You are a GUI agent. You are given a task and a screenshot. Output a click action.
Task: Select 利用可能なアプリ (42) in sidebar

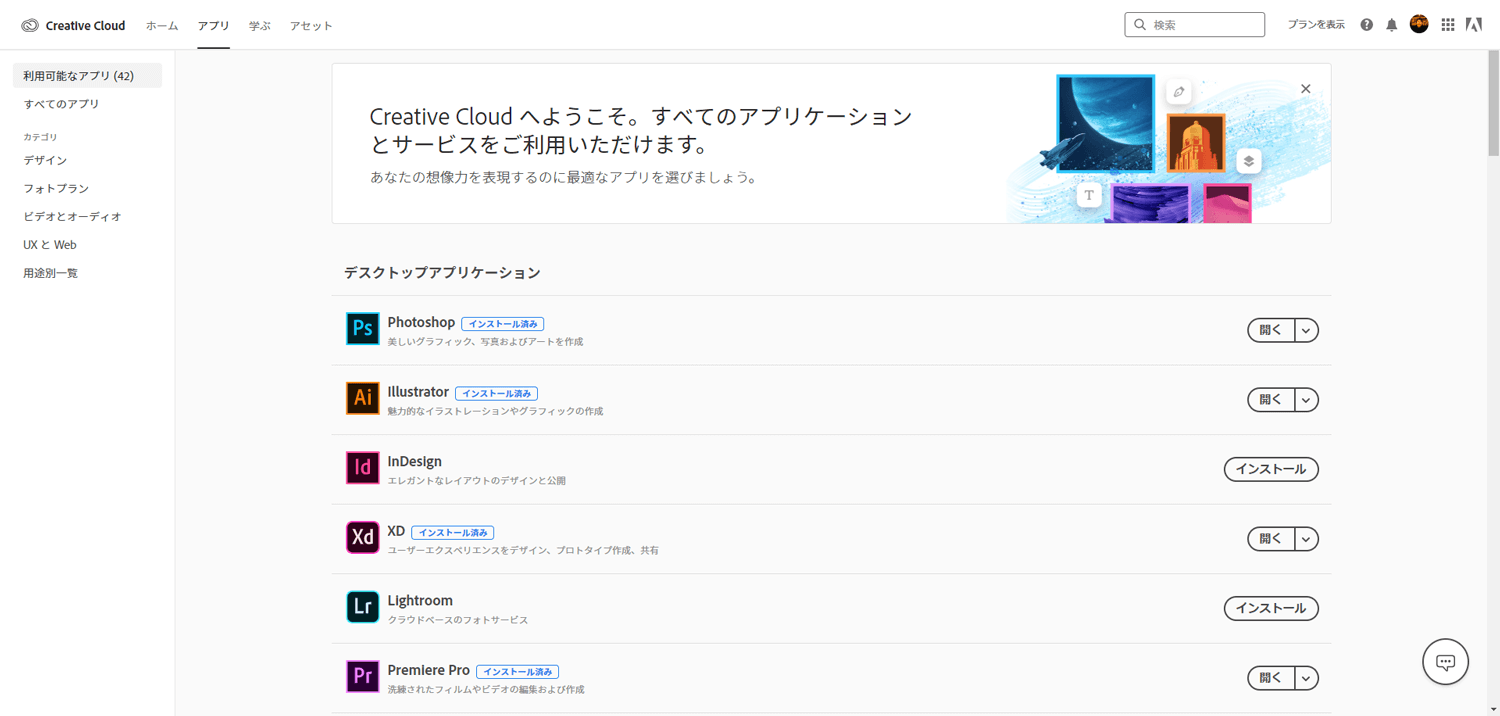tap(87, 76)
